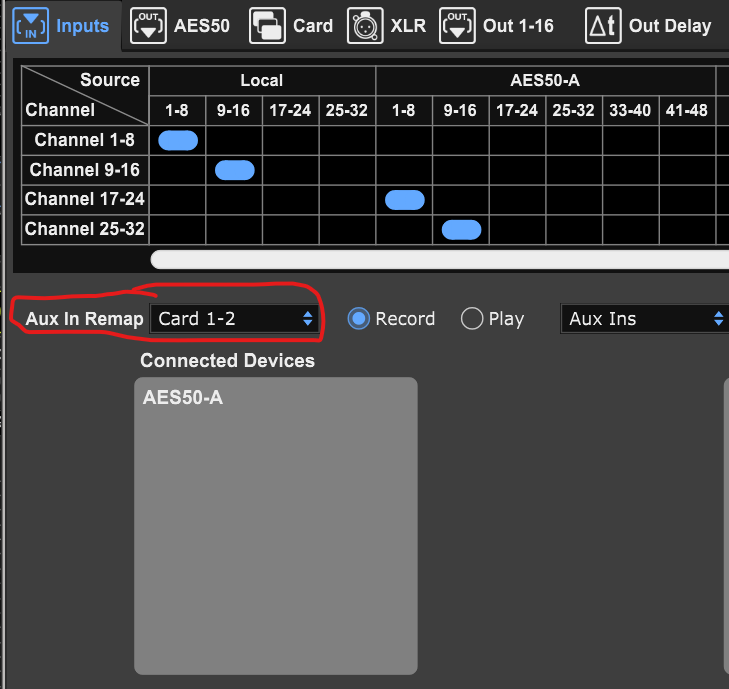The image size is (729, 689).
Task: Assign Channel 17-24 to AES50-A 33-40
Action: click(630, 200)
